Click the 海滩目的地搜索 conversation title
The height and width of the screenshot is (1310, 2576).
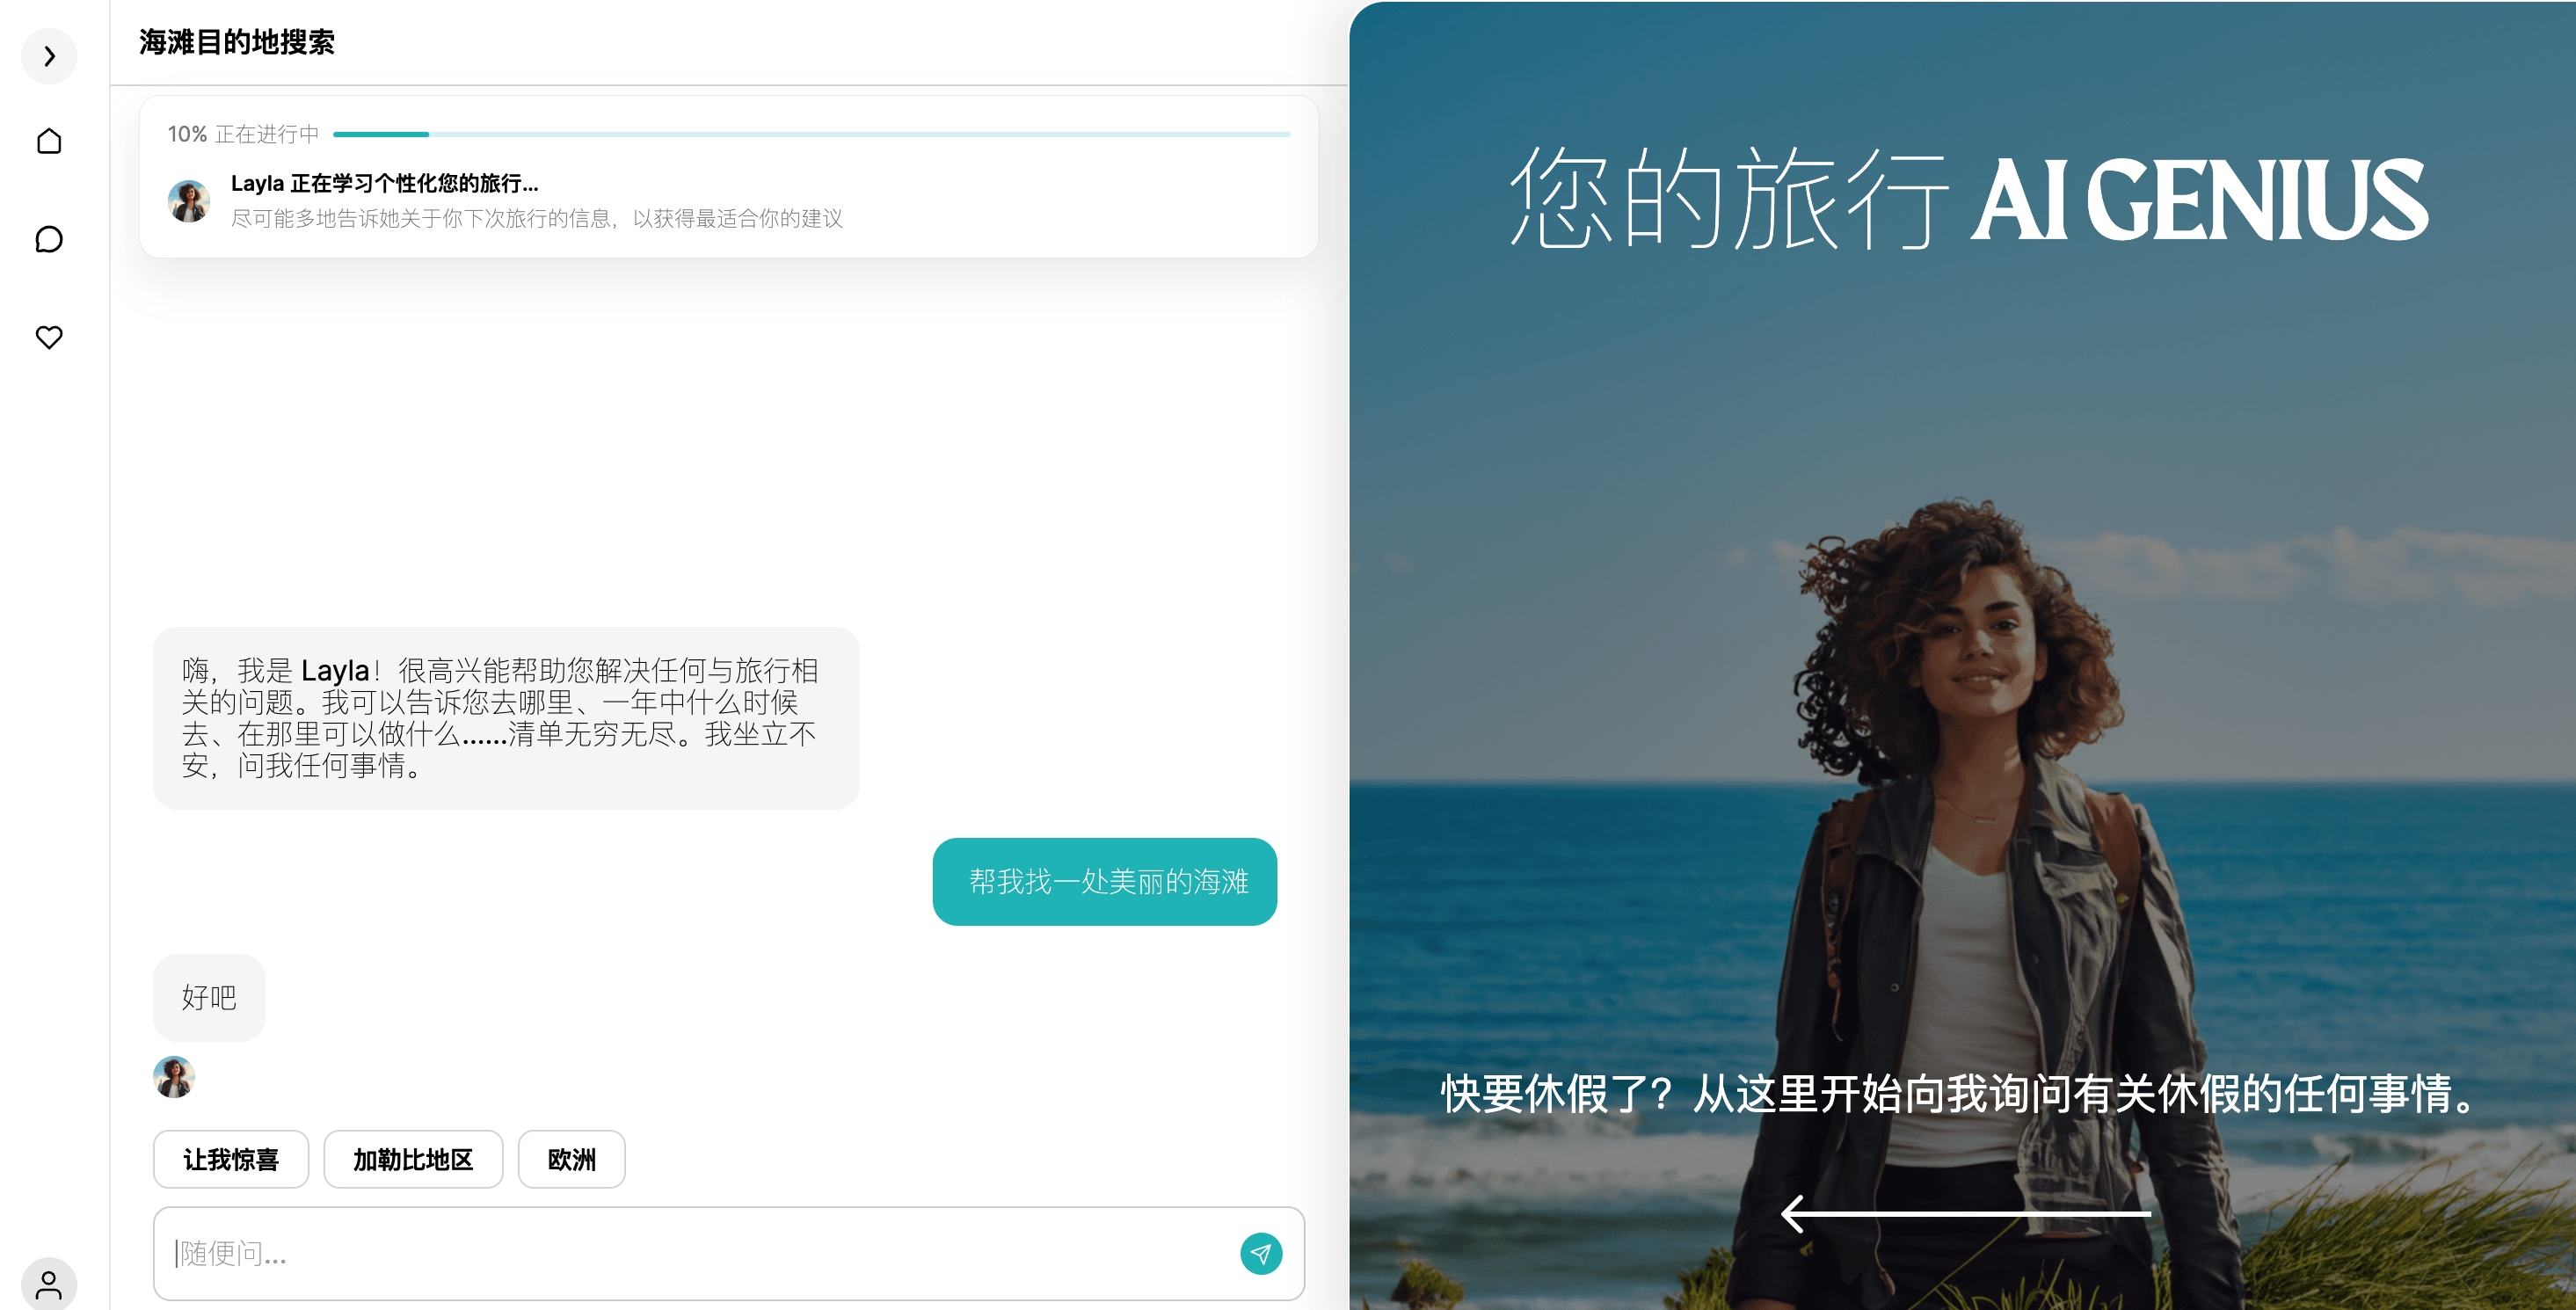[237, 42]
